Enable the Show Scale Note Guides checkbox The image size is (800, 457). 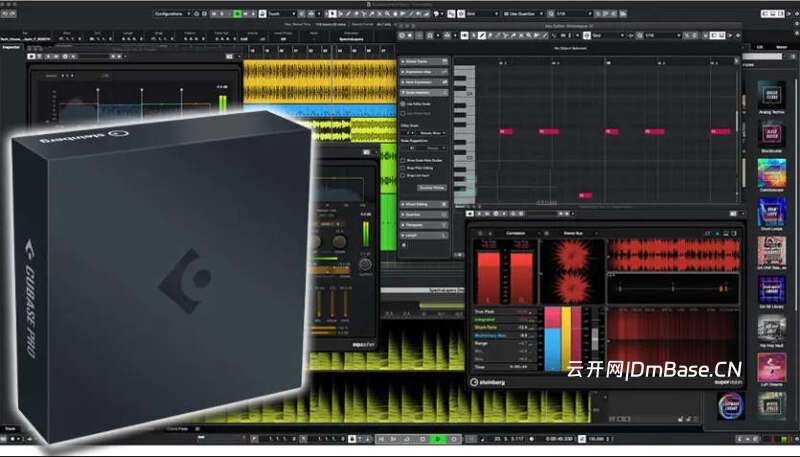(403, 160)
